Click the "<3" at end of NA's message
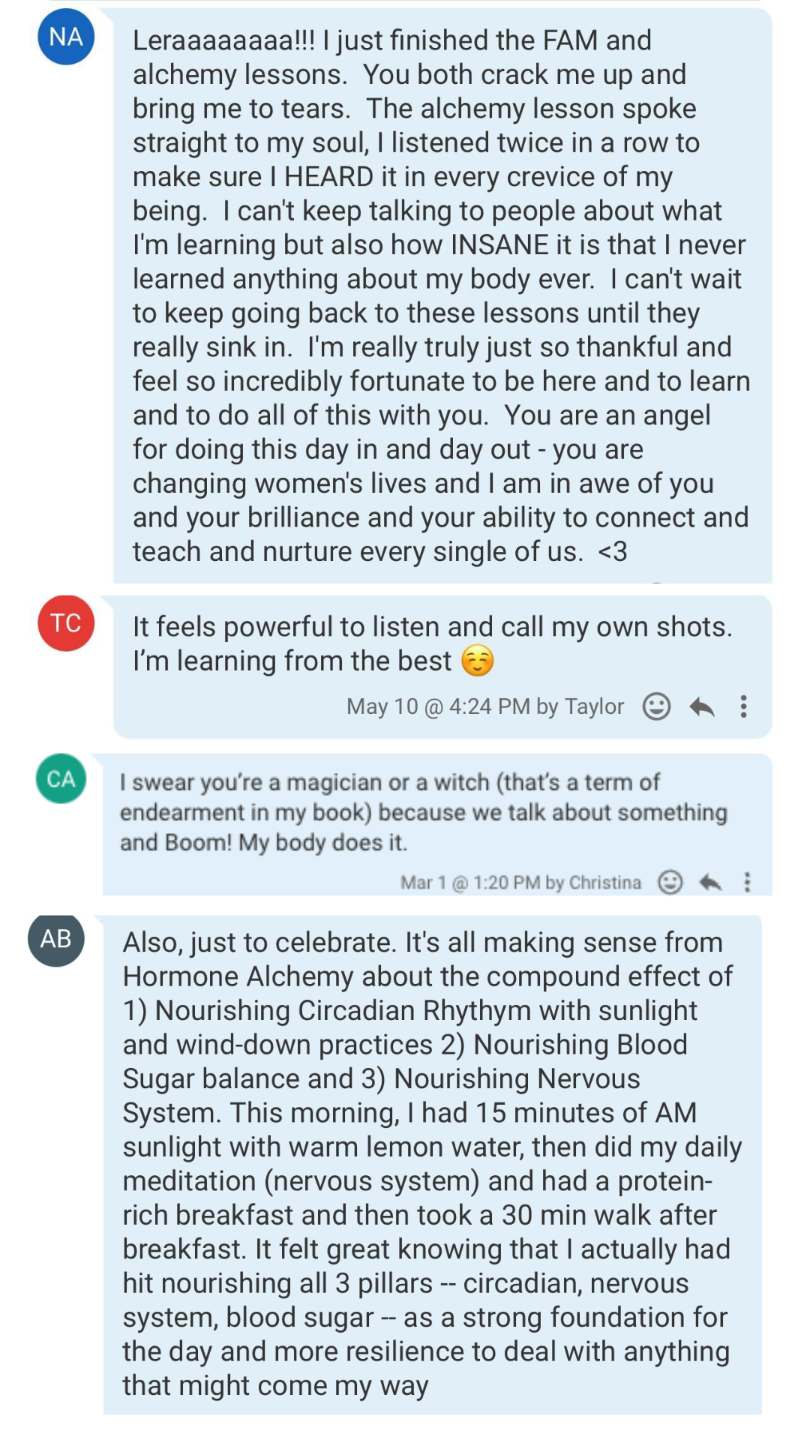Image resolution: width=810 pixels, height=1440 pixels. pos(612,551)
